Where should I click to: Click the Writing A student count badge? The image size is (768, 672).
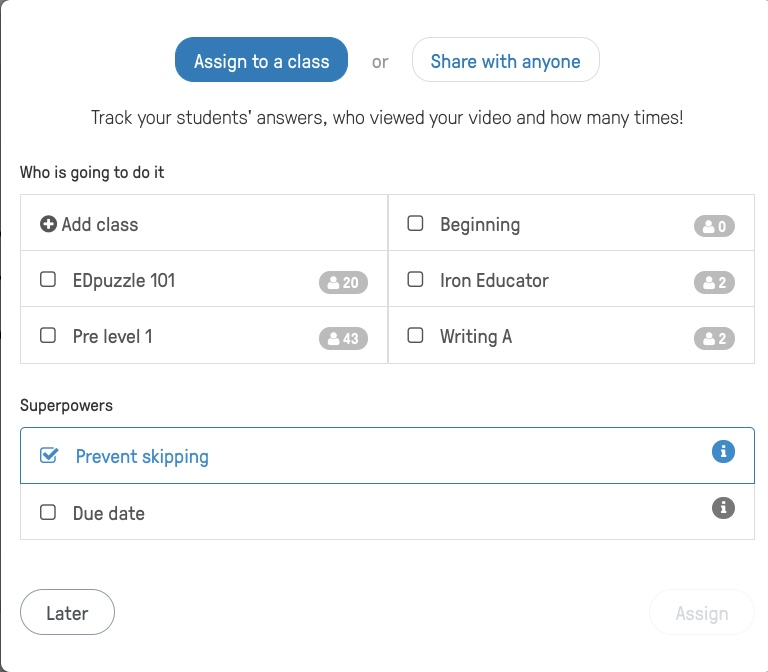(714, 339)
